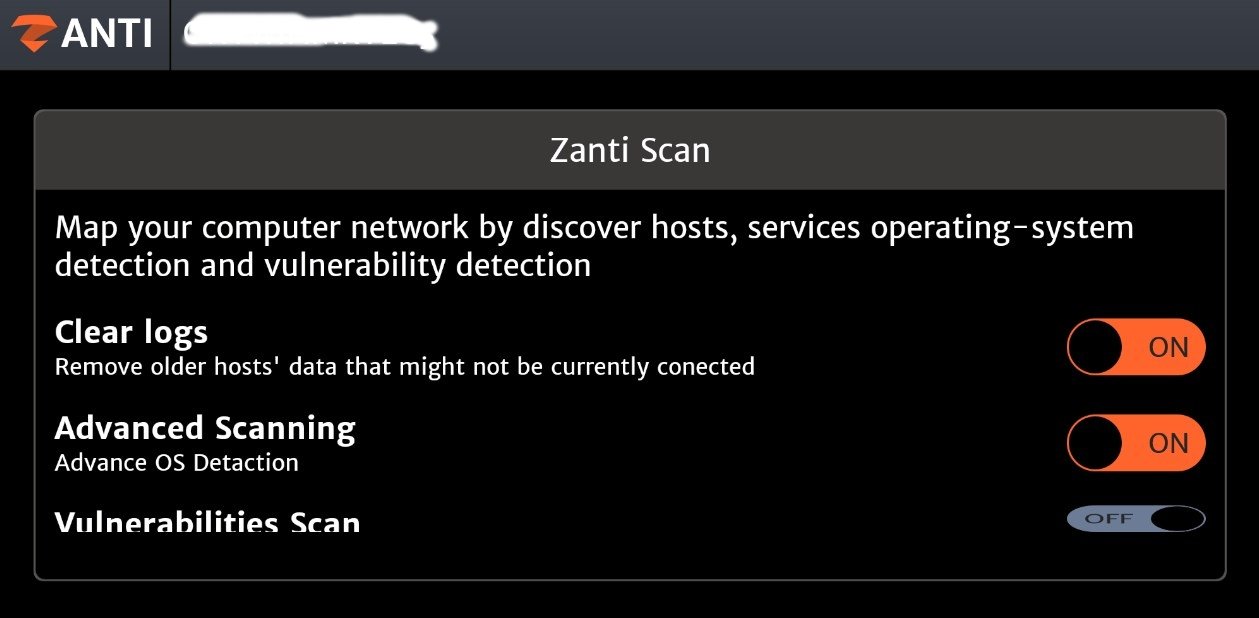Screen dimensions: 1259x618
Task: Enable the Vulnerabilities Scan switch
Action: 1136,519
